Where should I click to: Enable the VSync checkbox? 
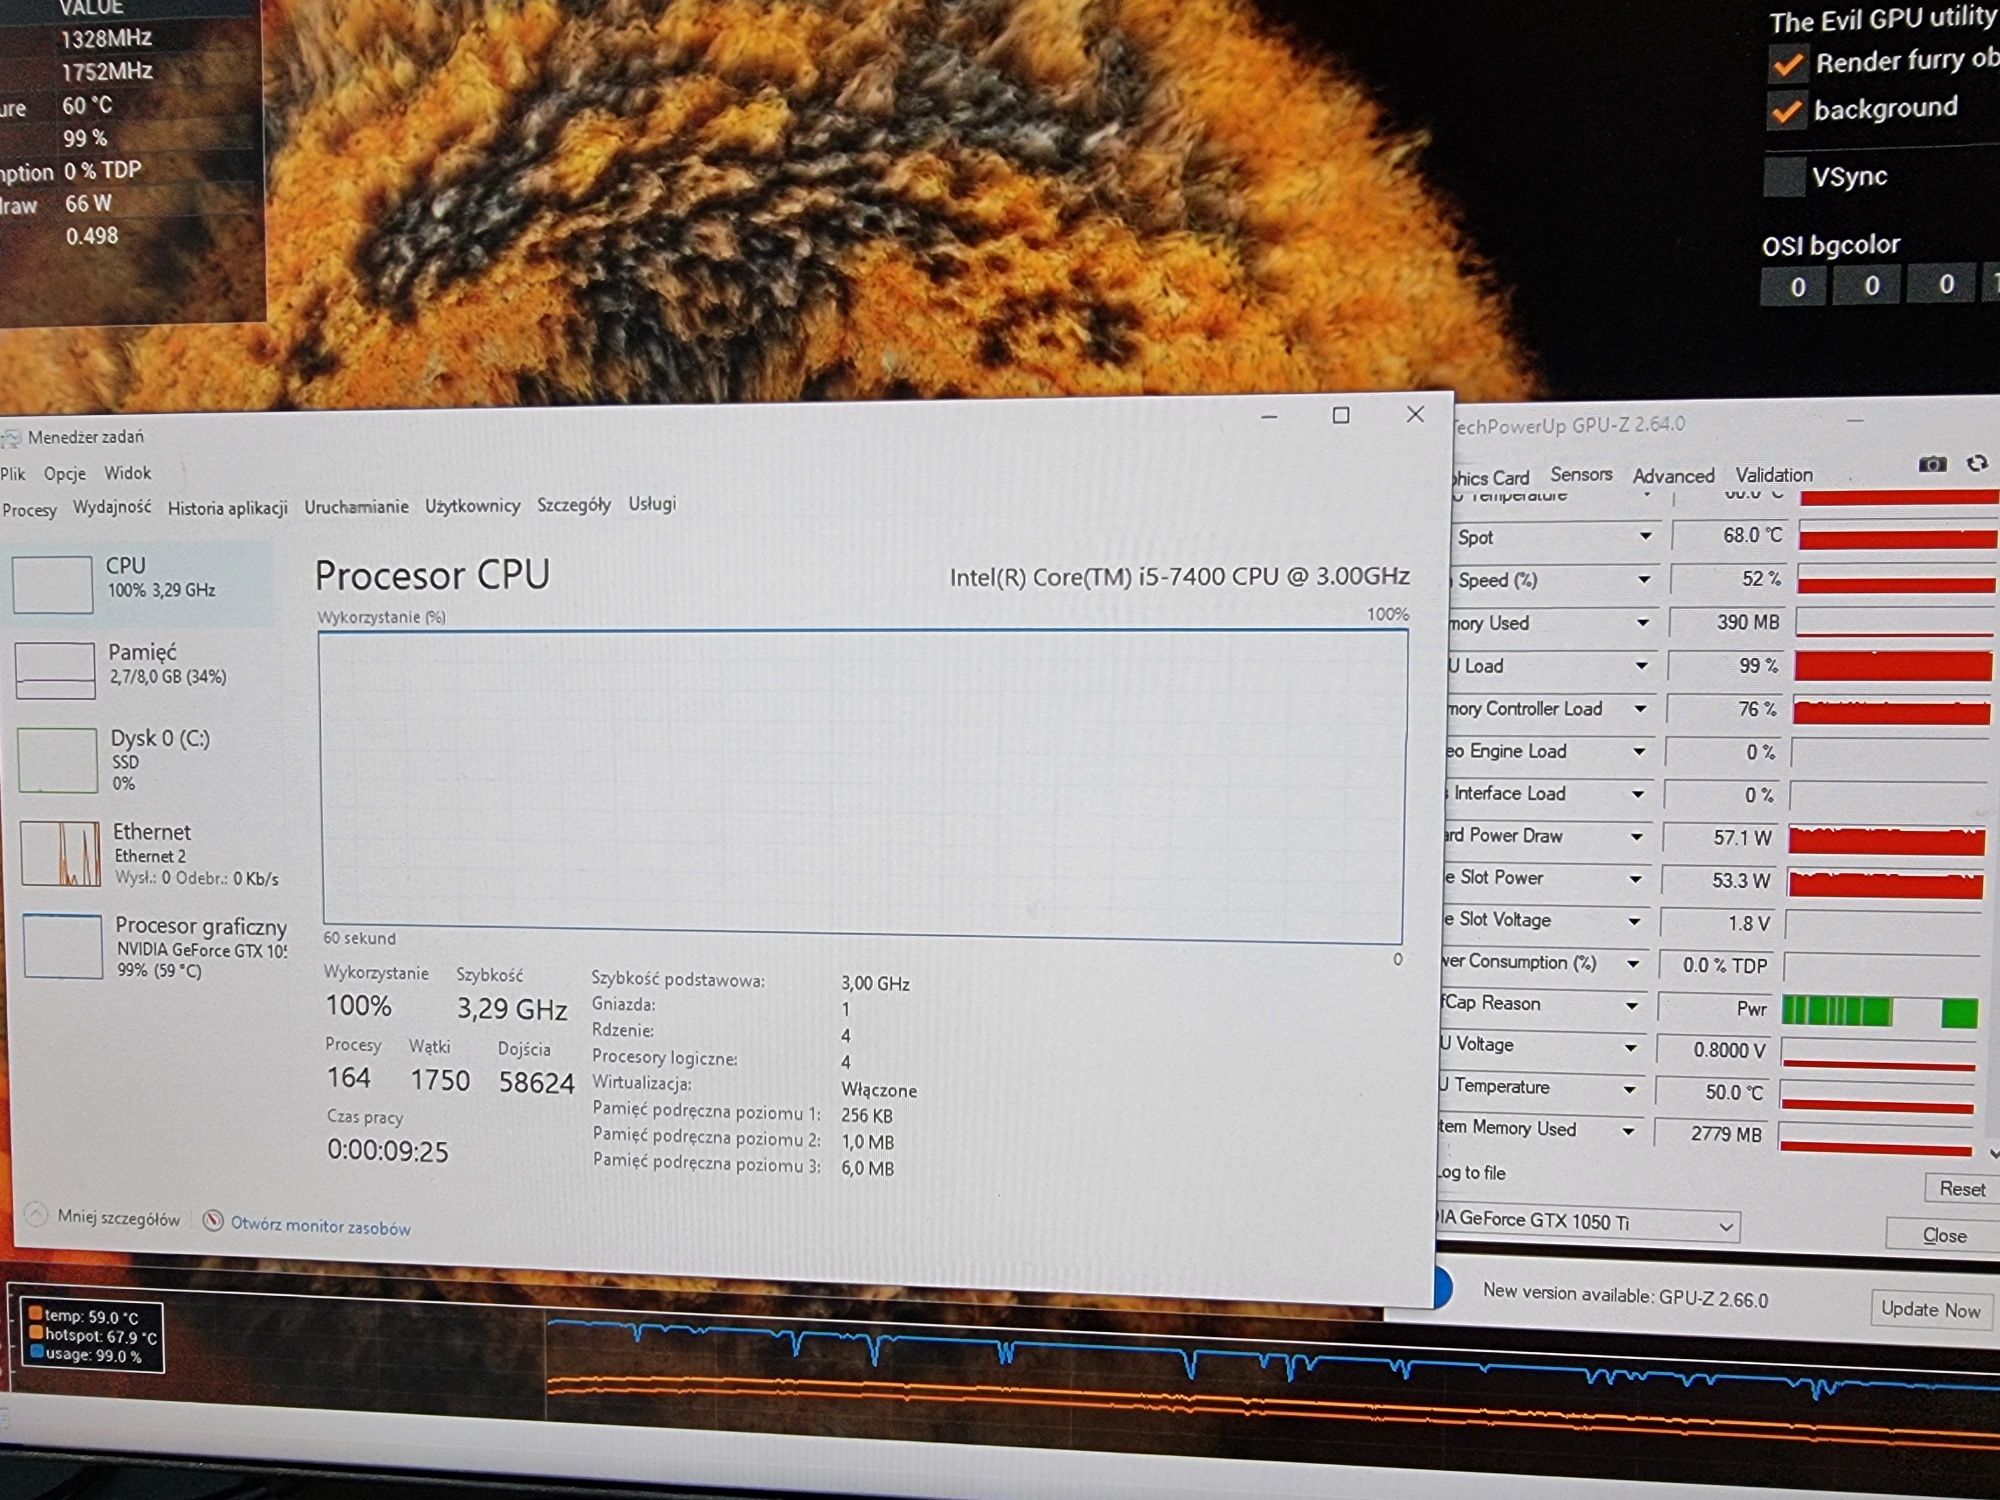(1784, 177)
